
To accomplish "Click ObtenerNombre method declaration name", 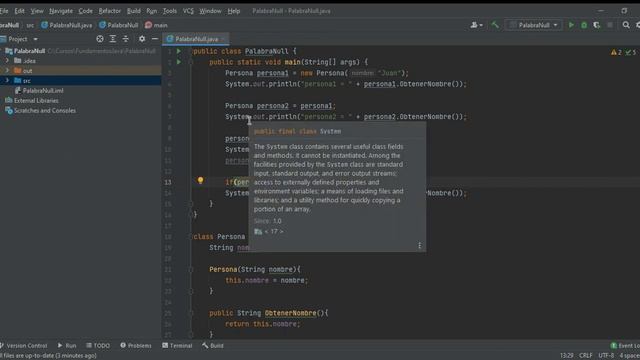I will pos(290,313).
